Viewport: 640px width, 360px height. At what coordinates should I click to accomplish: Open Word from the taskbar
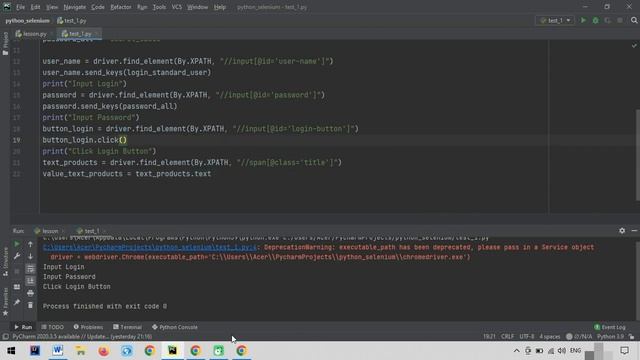point(58,351)
